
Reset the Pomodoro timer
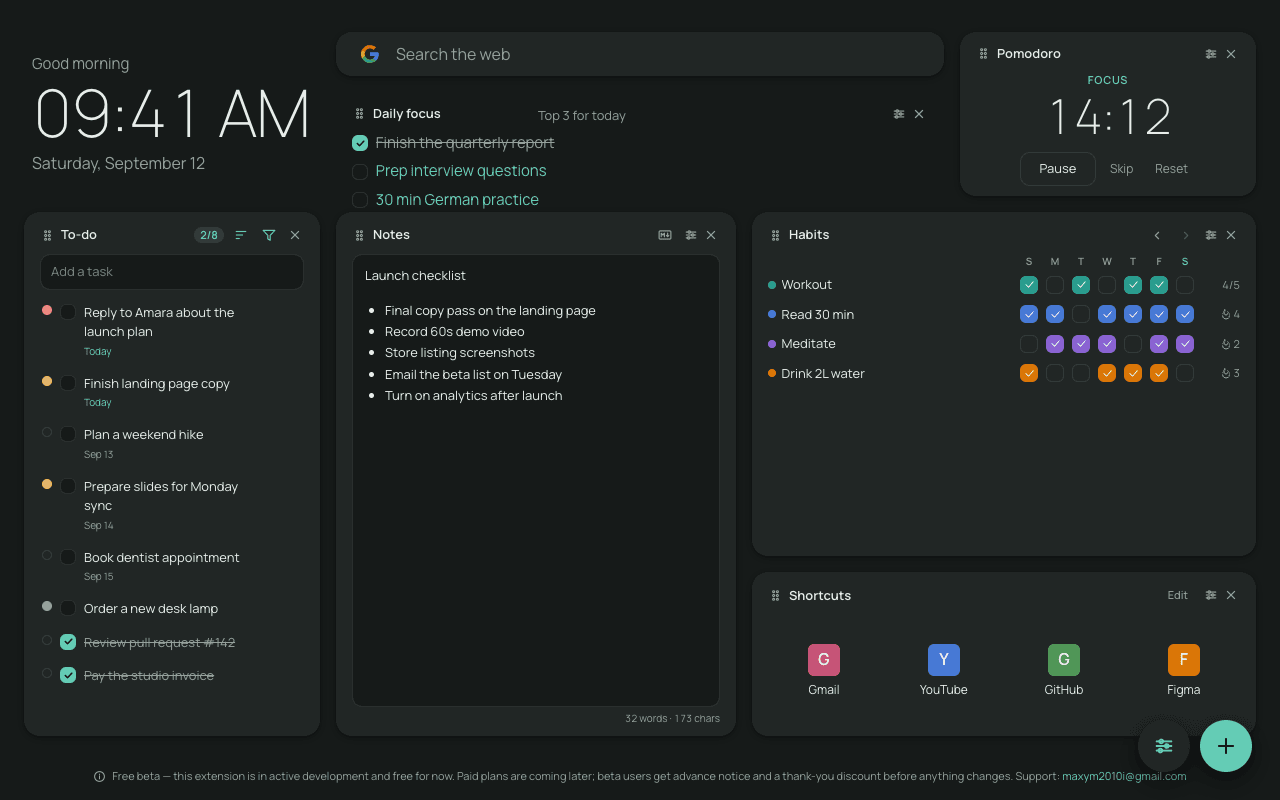coord(1171,169)
